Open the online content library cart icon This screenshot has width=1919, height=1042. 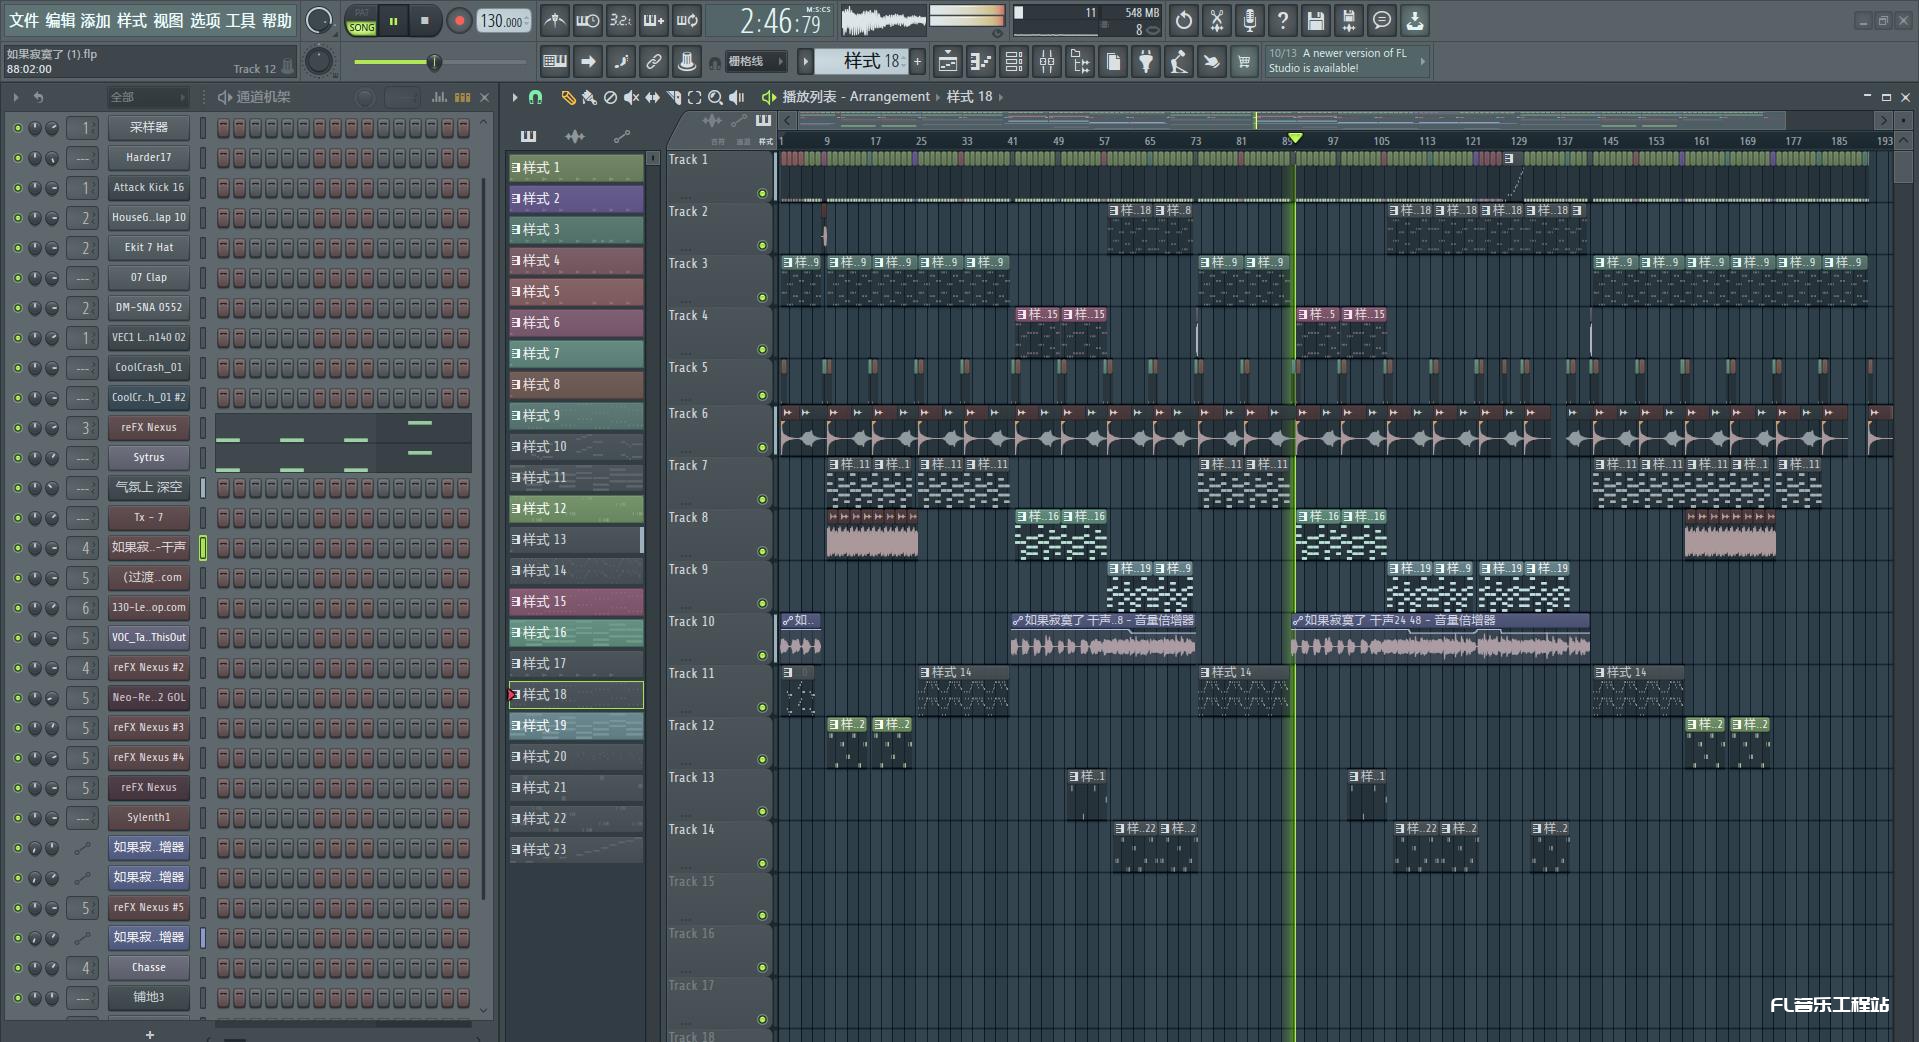(1244, 62)
